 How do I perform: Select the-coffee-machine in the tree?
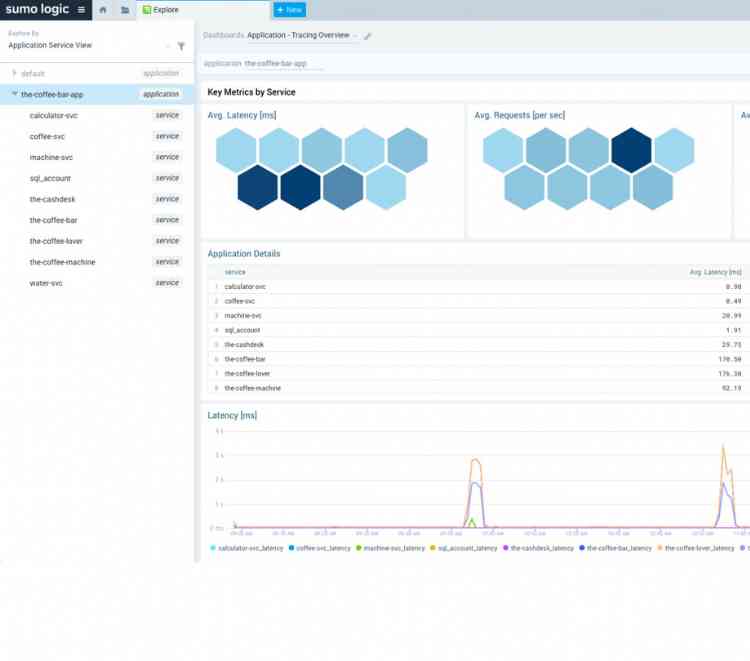pos(63,262)
